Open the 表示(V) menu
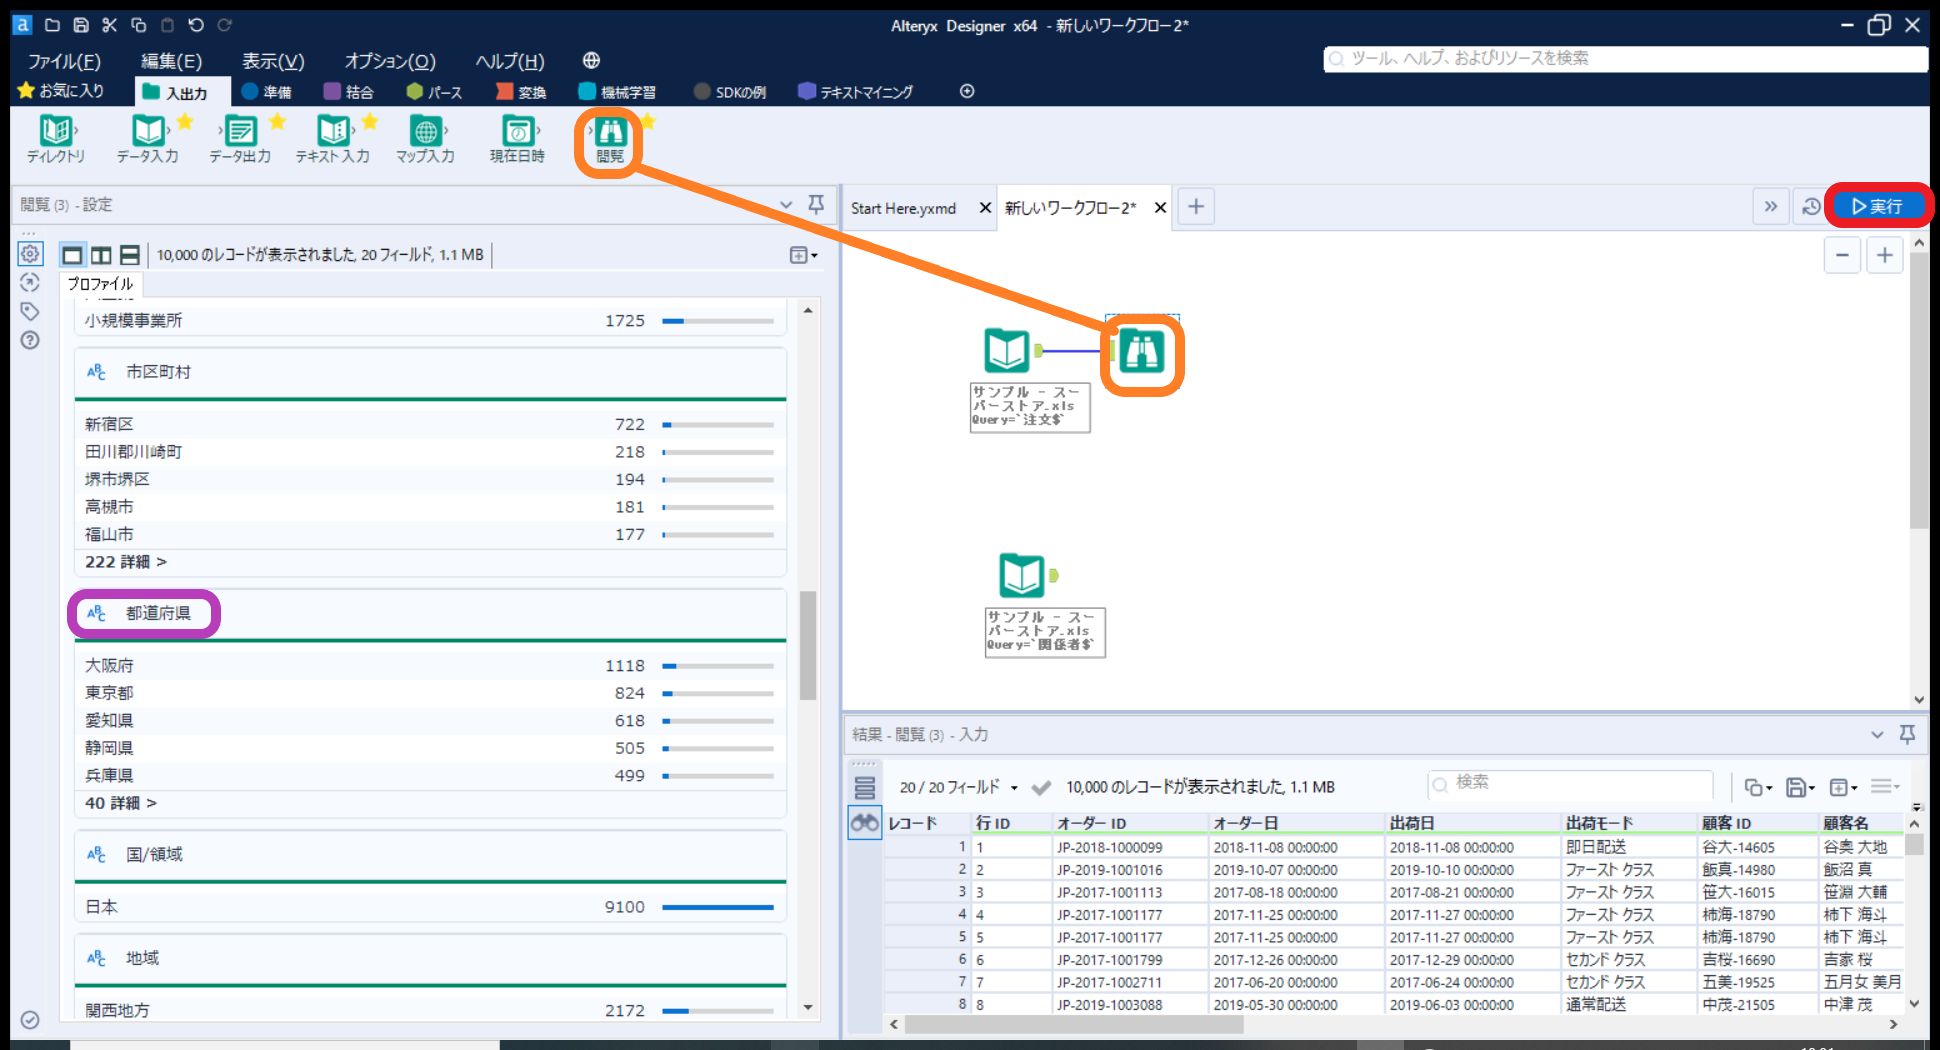Viewport: 1940px width, 1050px height. 273,61
